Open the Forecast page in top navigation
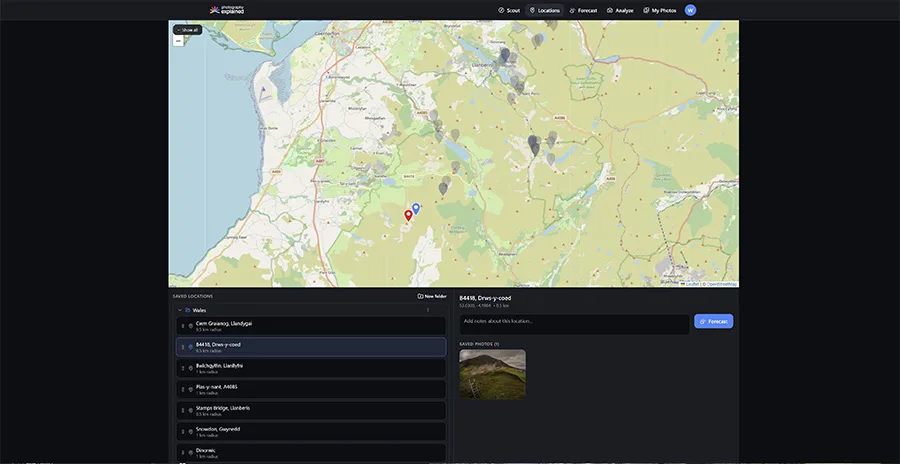The height and width of the screenshot is (464, 900). pos(583,10)
